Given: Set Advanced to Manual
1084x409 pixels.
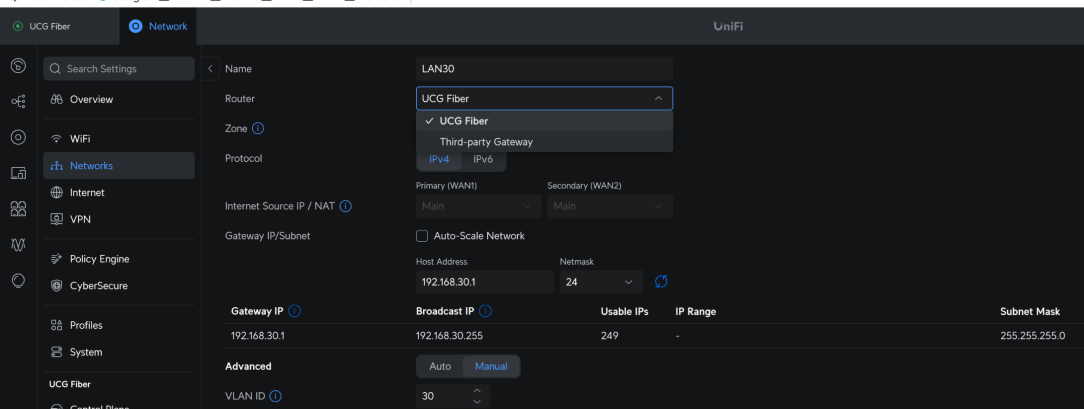Looking at the screenshot, I should tap(492, 366).
